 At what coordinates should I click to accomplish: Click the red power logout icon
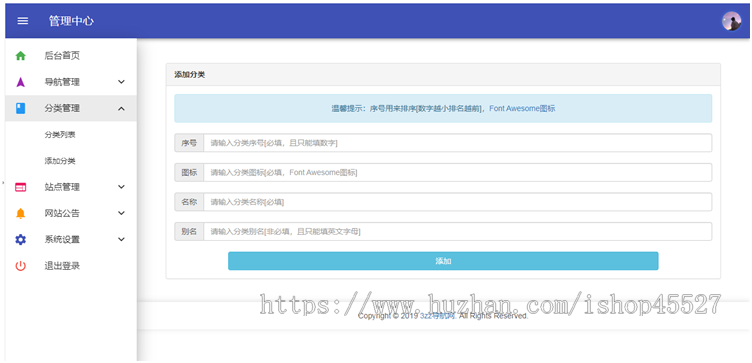click(20, 266)
